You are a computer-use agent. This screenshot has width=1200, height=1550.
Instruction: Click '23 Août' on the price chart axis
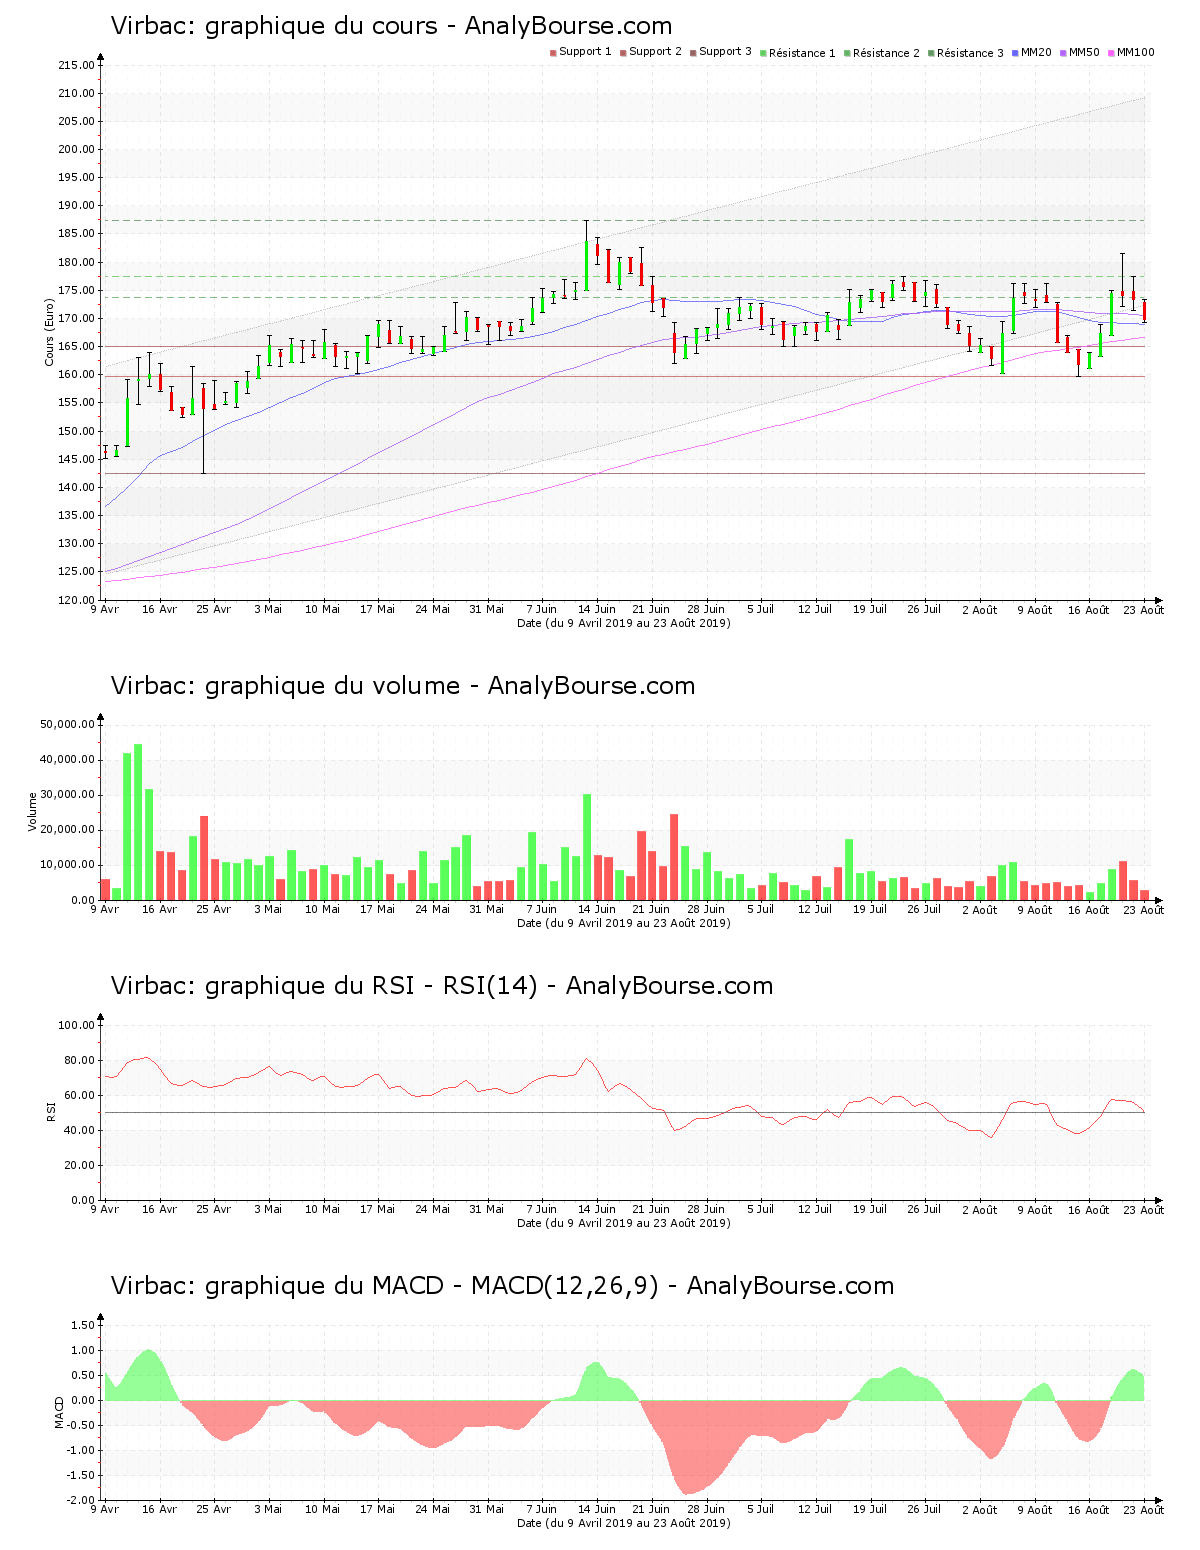[x=1144, y=610]
